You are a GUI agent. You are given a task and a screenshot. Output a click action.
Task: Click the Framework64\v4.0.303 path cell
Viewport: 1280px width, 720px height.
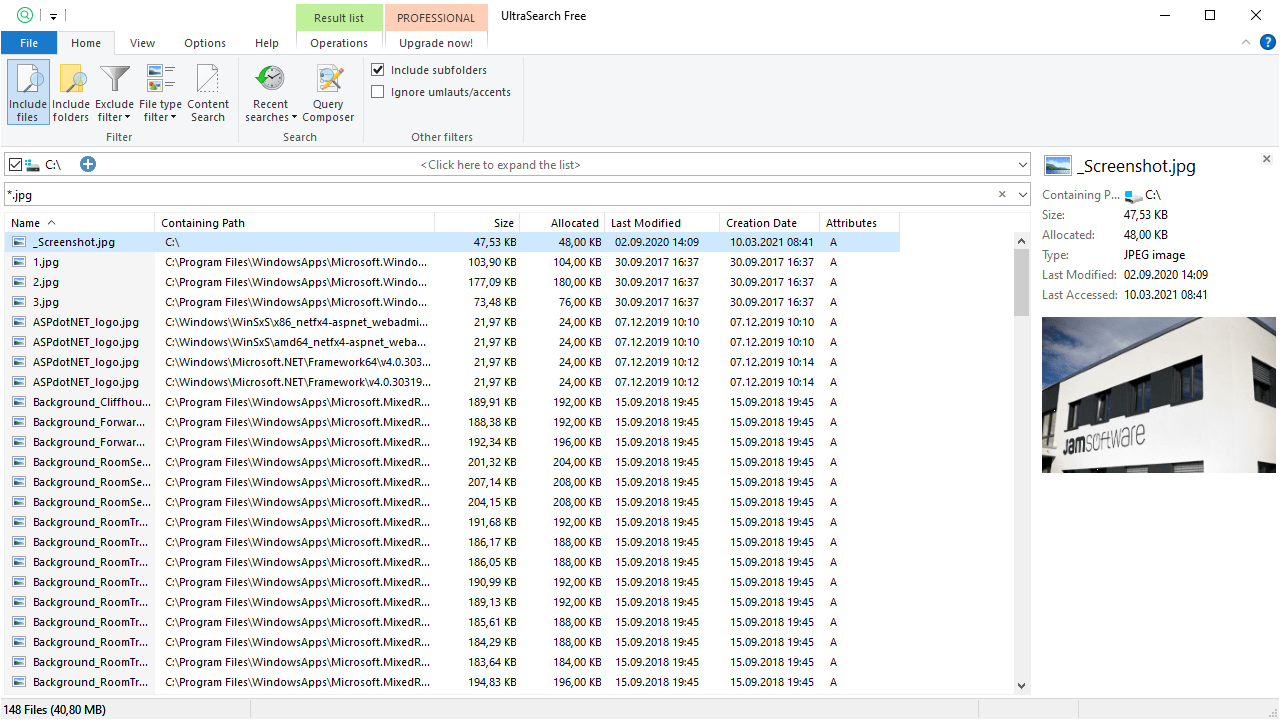297,362
